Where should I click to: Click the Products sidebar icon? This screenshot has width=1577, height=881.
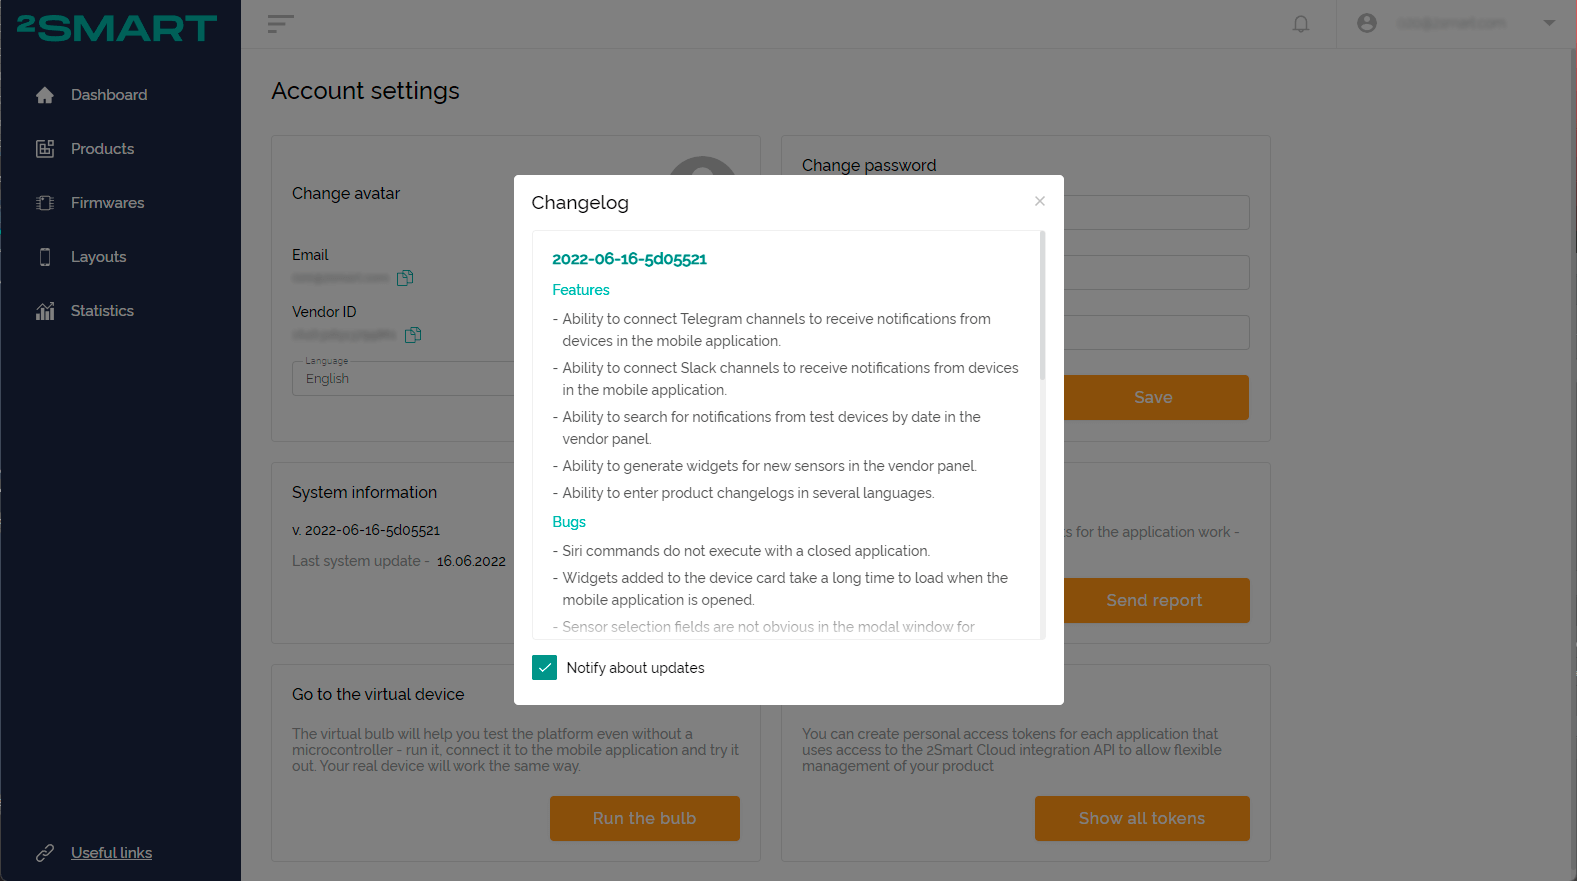click(45, 149)
